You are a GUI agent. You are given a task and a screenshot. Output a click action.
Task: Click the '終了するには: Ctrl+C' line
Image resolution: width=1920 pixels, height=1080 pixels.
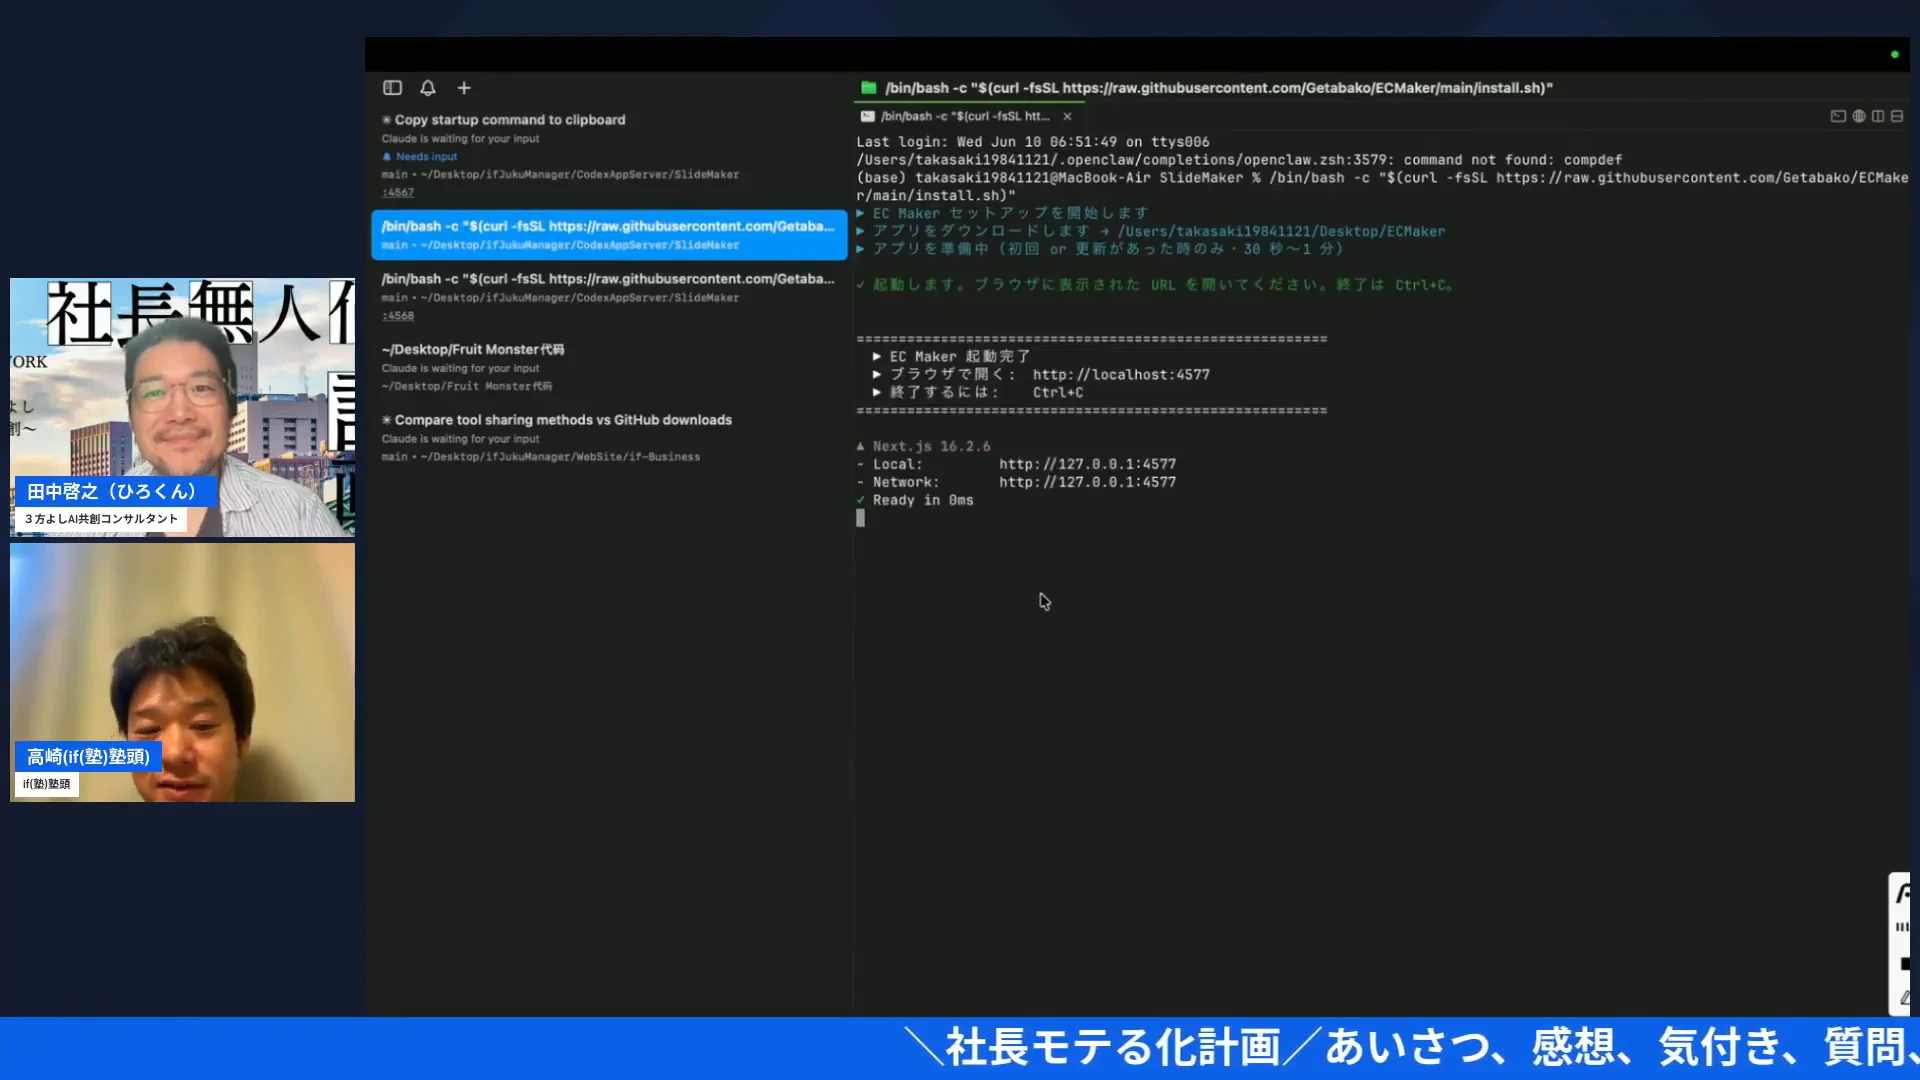978,393
